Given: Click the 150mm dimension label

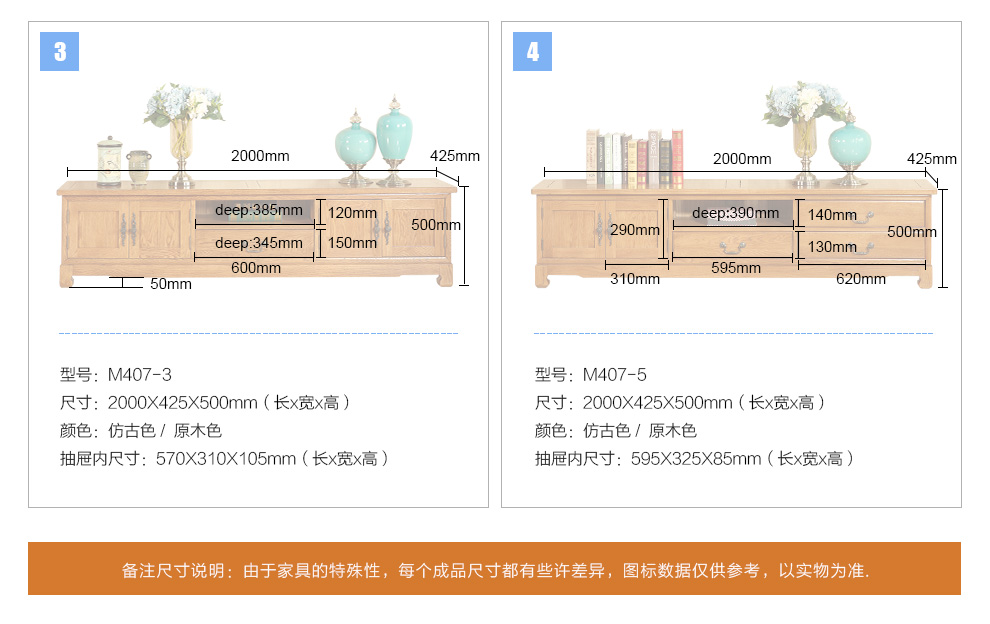Looking at the screenshot, I should 352,243.
